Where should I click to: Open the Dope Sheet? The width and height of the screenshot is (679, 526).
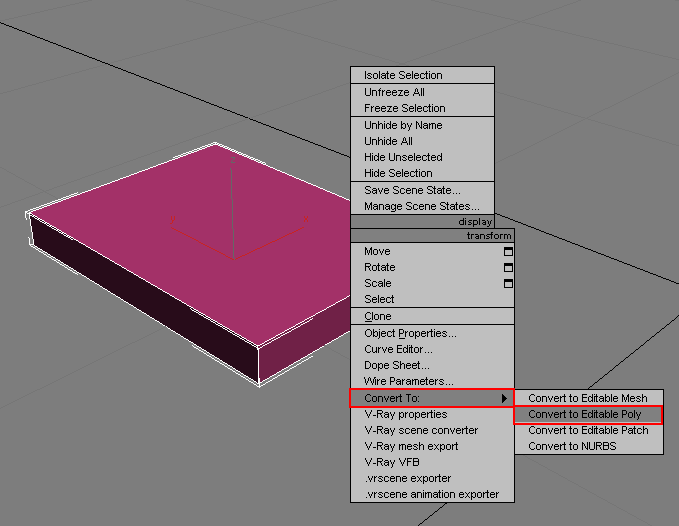(432, 365)
